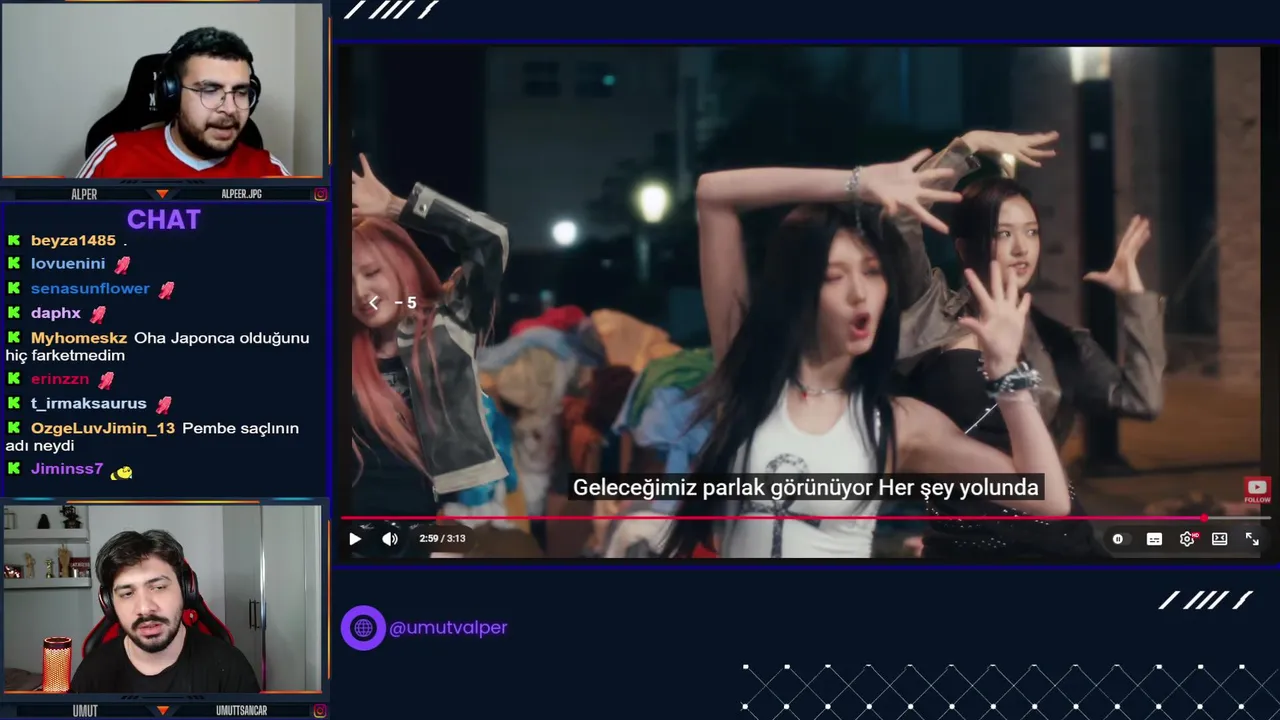Click the ALPEER.JPG label
1280x720 pixels.
pos(241,194)
